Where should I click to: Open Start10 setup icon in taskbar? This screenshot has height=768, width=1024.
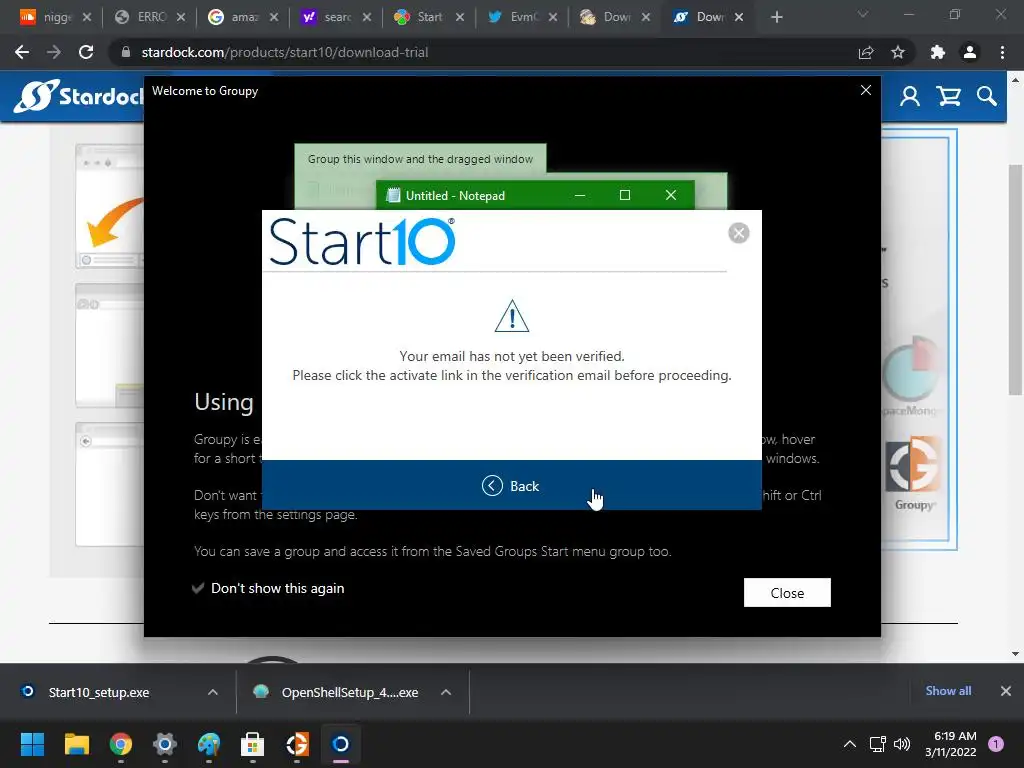341,744
